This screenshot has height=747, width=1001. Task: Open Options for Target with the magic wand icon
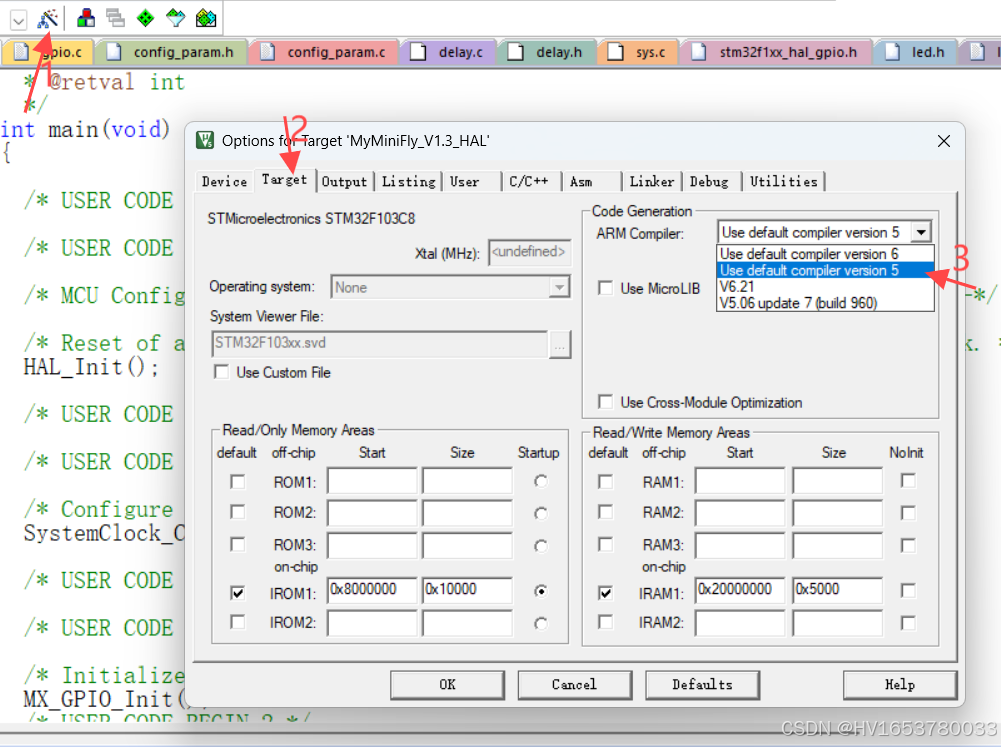(x=47, y=17)
